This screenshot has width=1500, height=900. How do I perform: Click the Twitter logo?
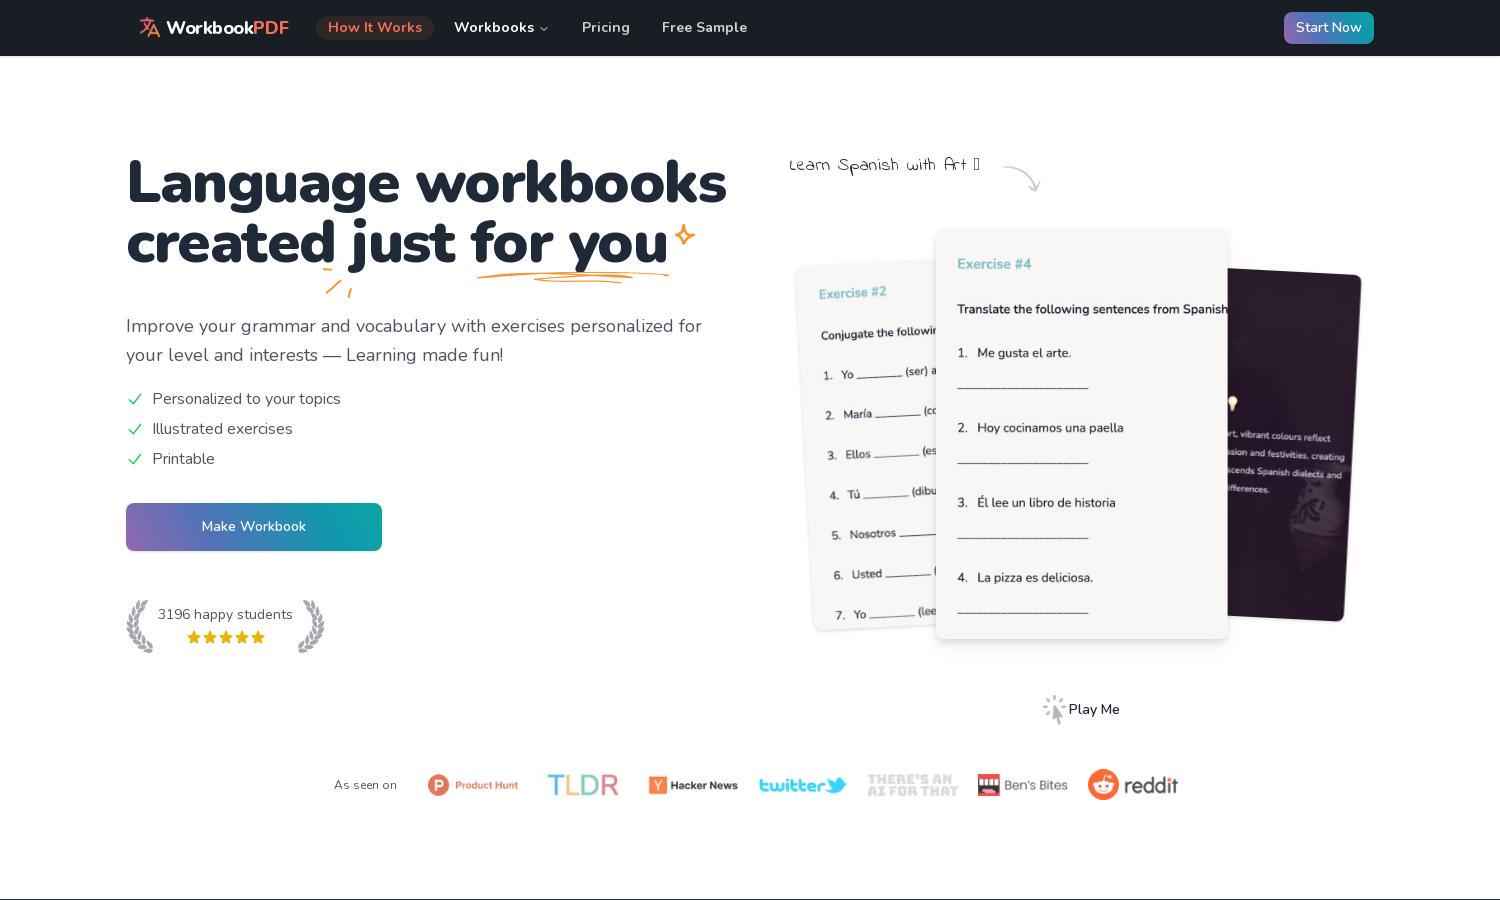click(x=803, y=785)
